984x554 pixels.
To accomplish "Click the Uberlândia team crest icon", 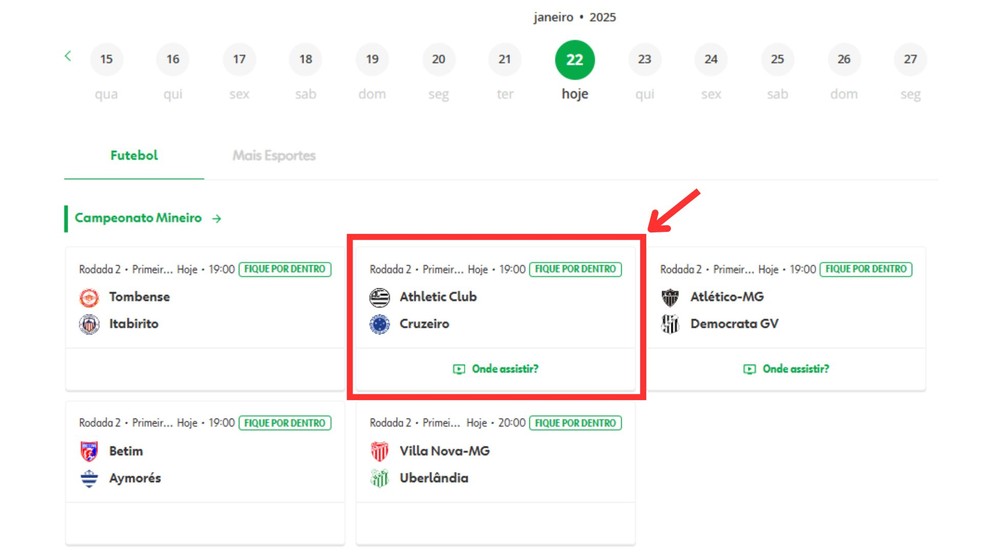I will click(380, 478).
